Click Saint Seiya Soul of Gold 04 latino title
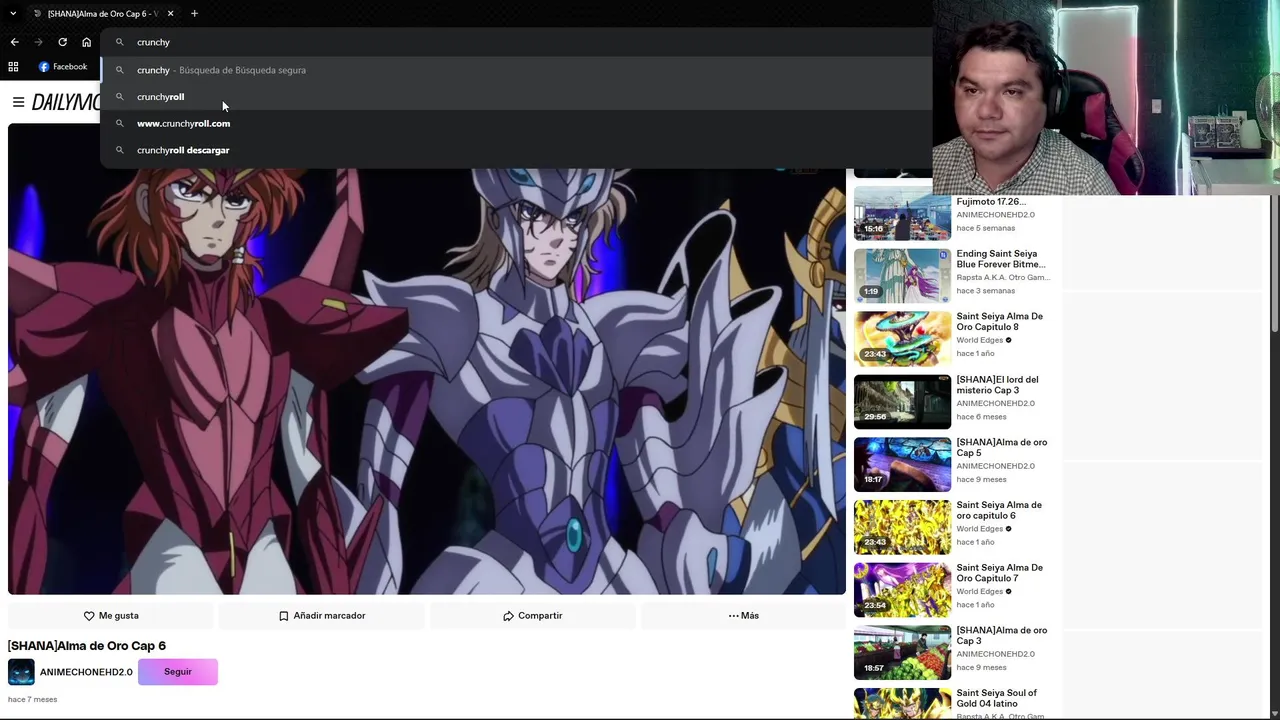The height and width of the screenshot is (720, 1280). click(997, 698)
